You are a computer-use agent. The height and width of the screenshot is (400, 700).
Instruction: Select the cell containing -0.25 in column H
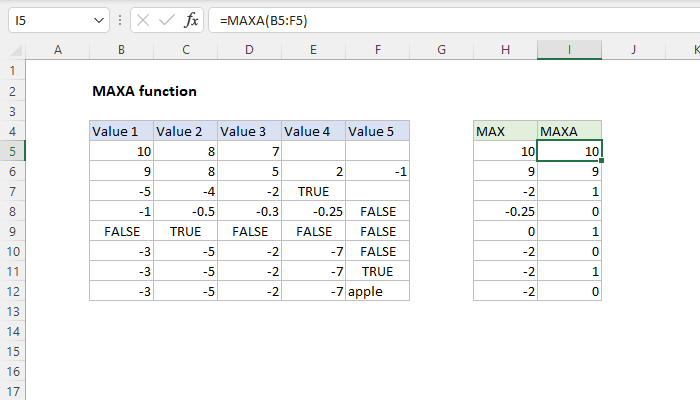(505, 211)
